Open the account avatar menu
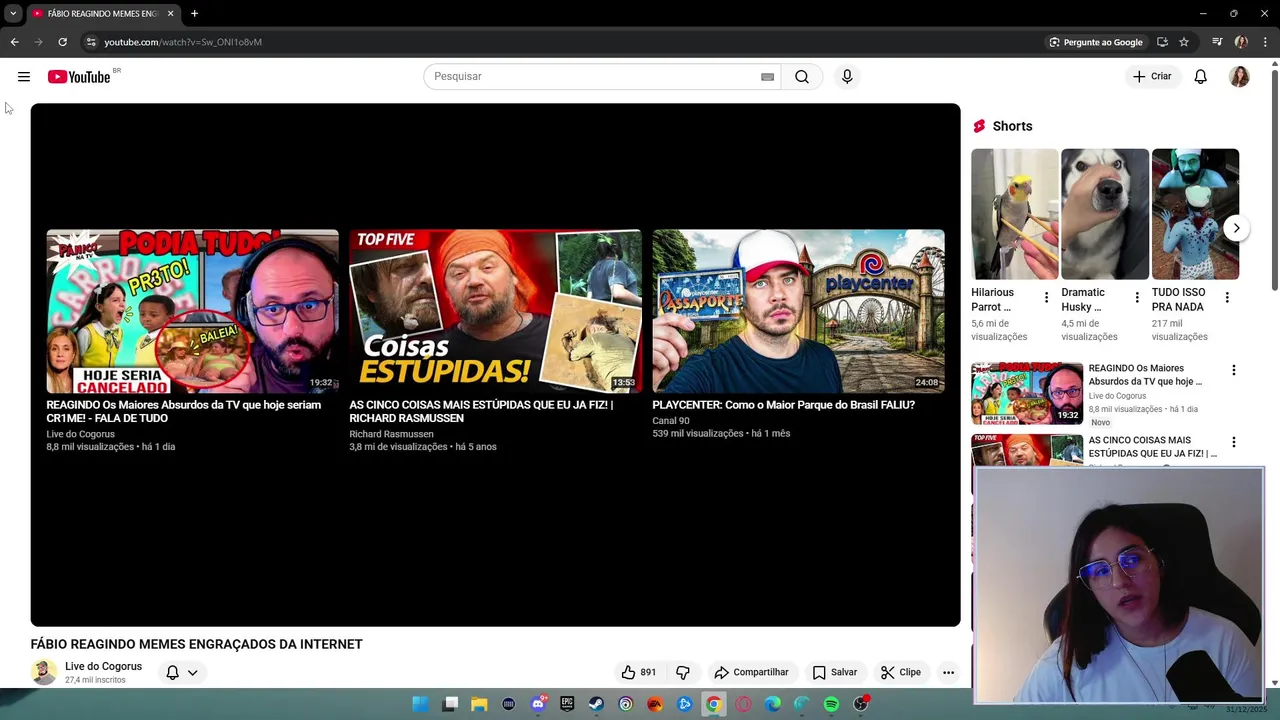Image resolution: width=1280 pixels, height=720 pixels. (1239, 77)
